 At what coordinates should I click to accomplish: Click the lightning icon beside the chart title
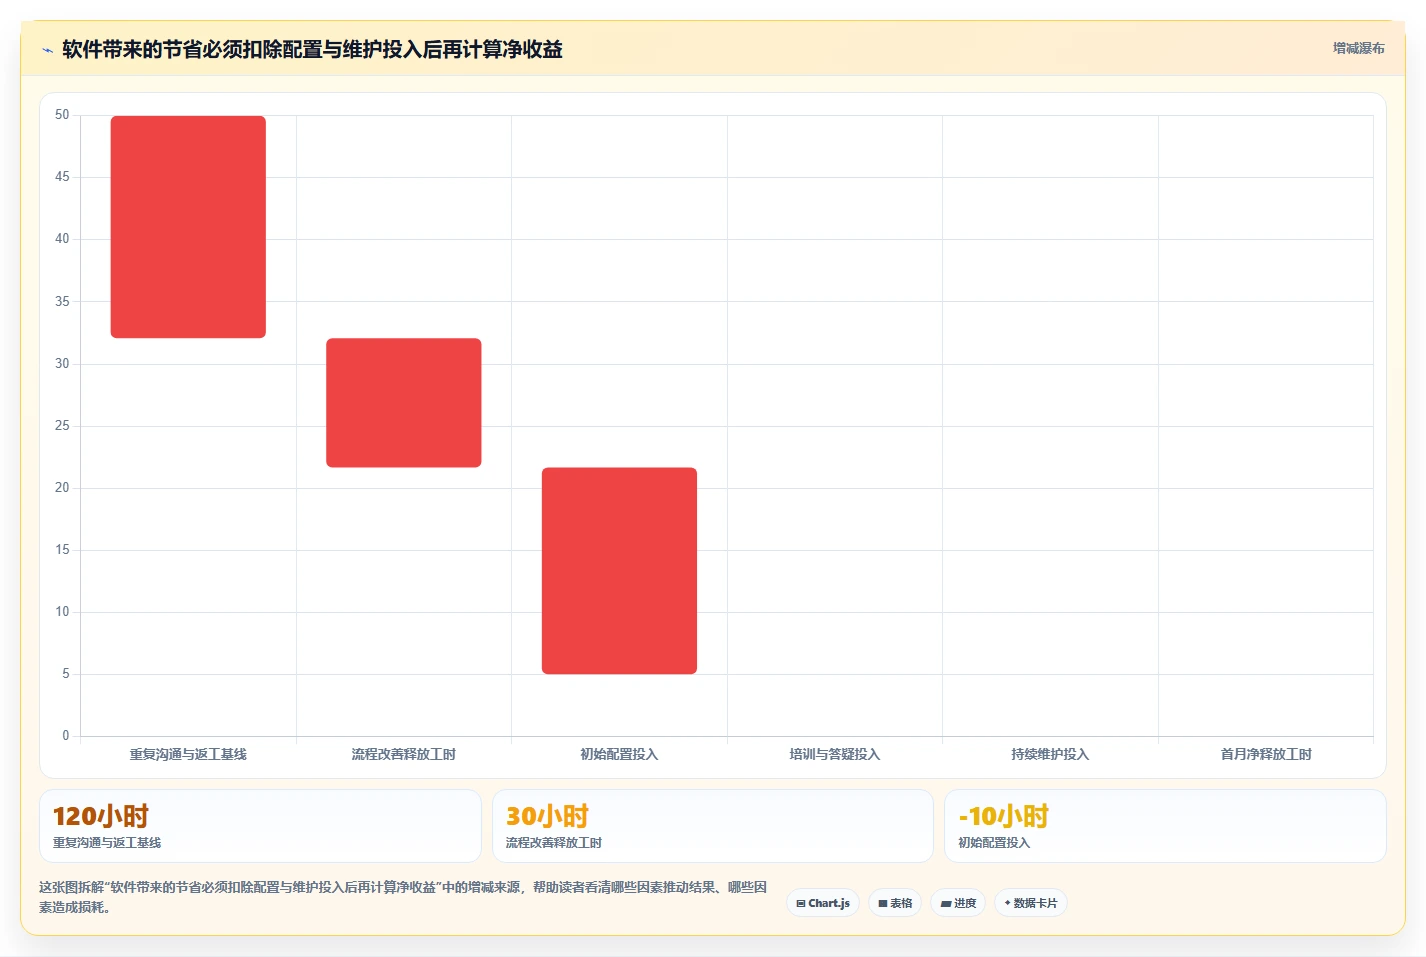click(47, 50)
